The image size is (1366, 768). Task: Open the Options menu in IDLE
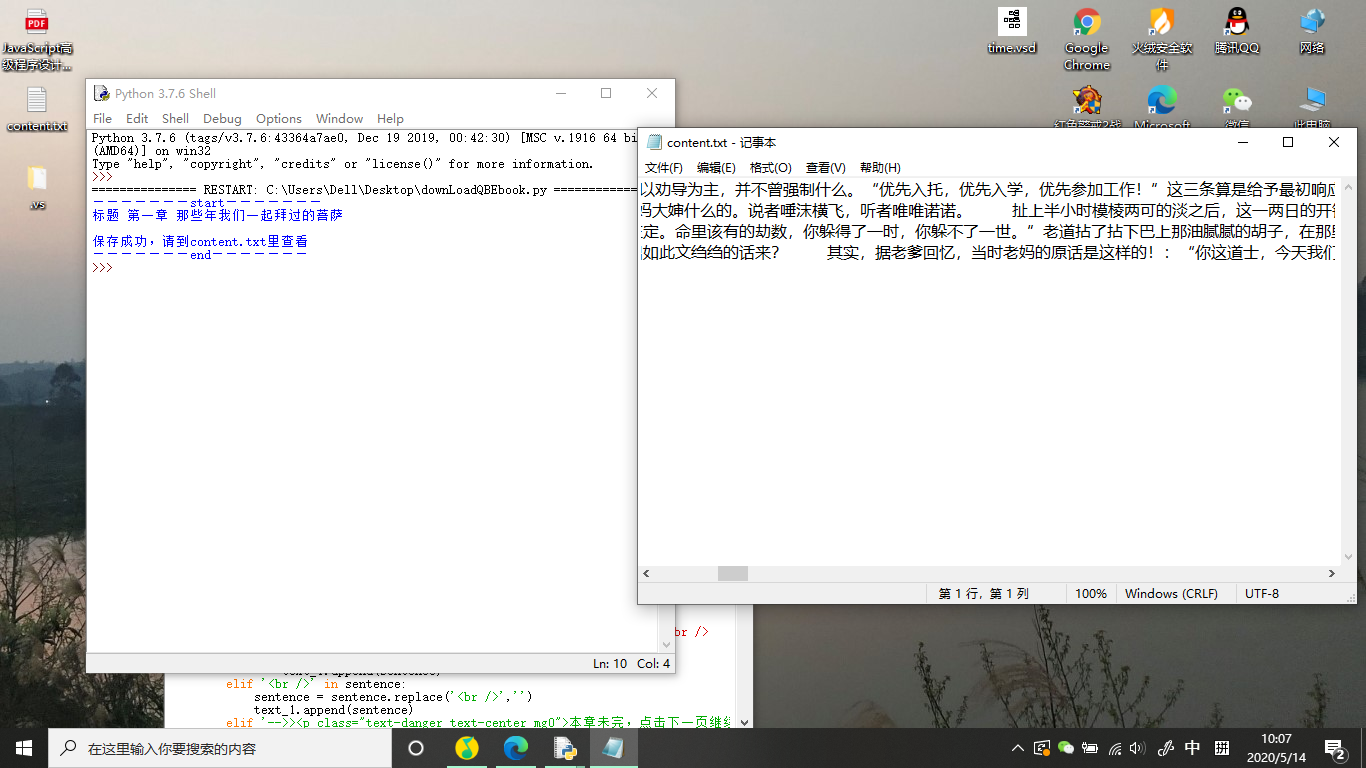[x=278, y=118]
